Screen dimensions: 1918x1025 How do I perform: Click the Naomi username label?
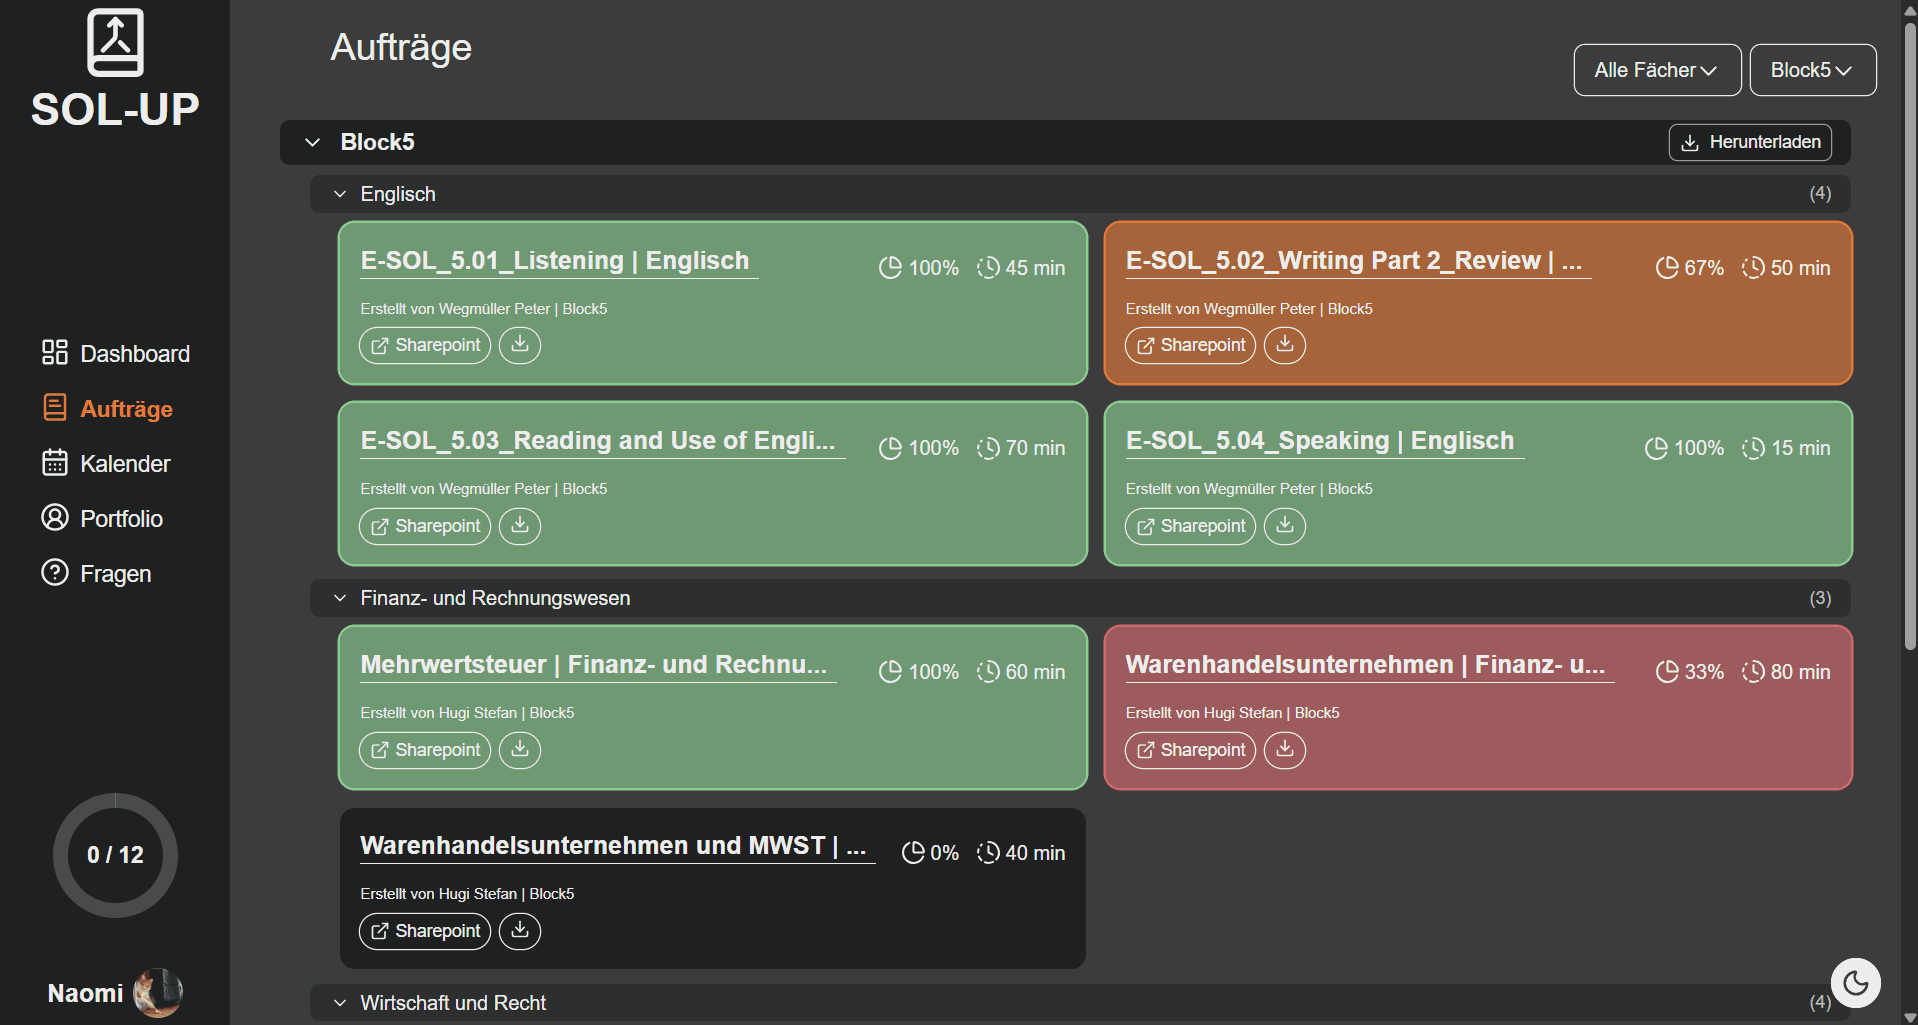(x=86, y=993)
